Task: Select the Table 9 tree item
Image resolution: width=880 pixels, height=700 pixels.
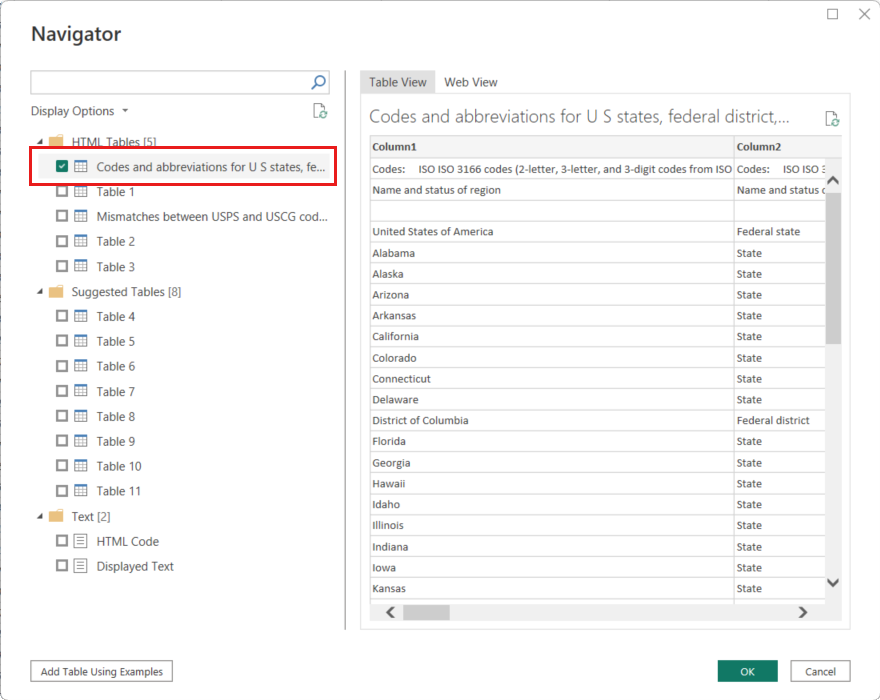Action: tap(116, 441)
